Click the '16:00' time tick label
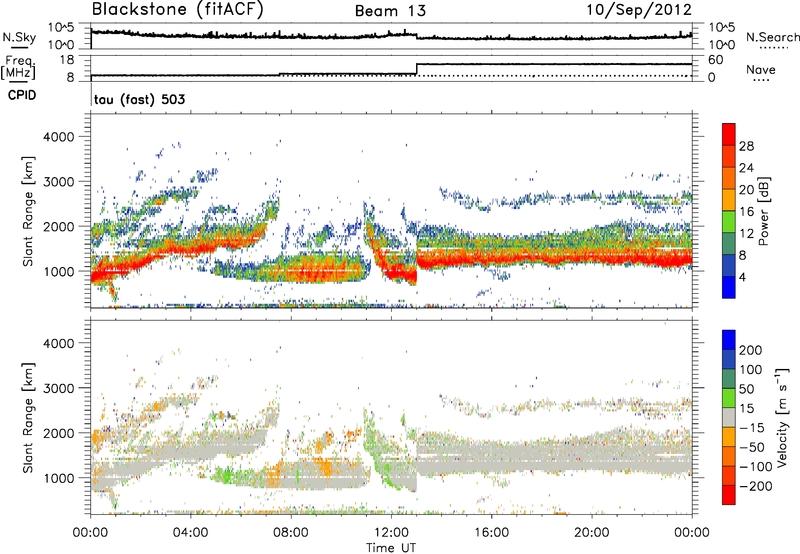Viewport: 800px width, 554px height. click(491, 533)
